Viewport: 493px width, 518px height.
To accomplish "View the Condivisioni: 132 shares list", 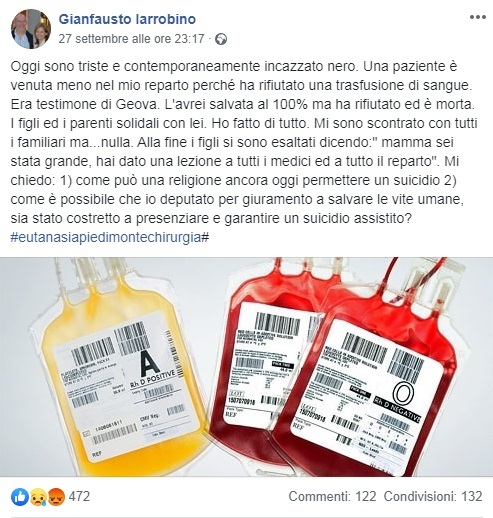I will pyautogui.click(x=433, y=496).
